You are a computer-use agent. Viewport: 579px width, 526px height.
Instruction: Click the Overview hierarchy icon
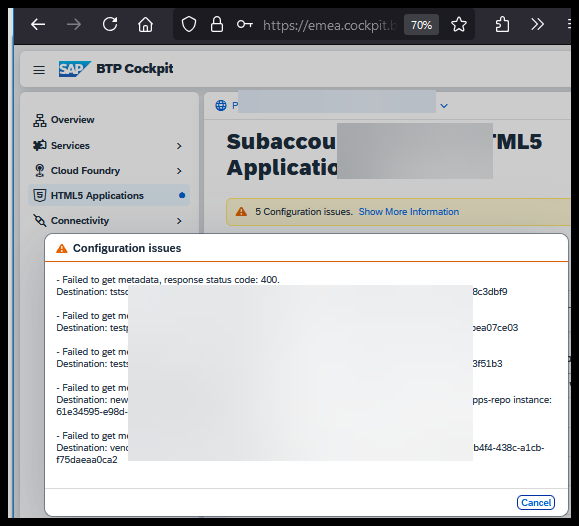click(40, 120)
